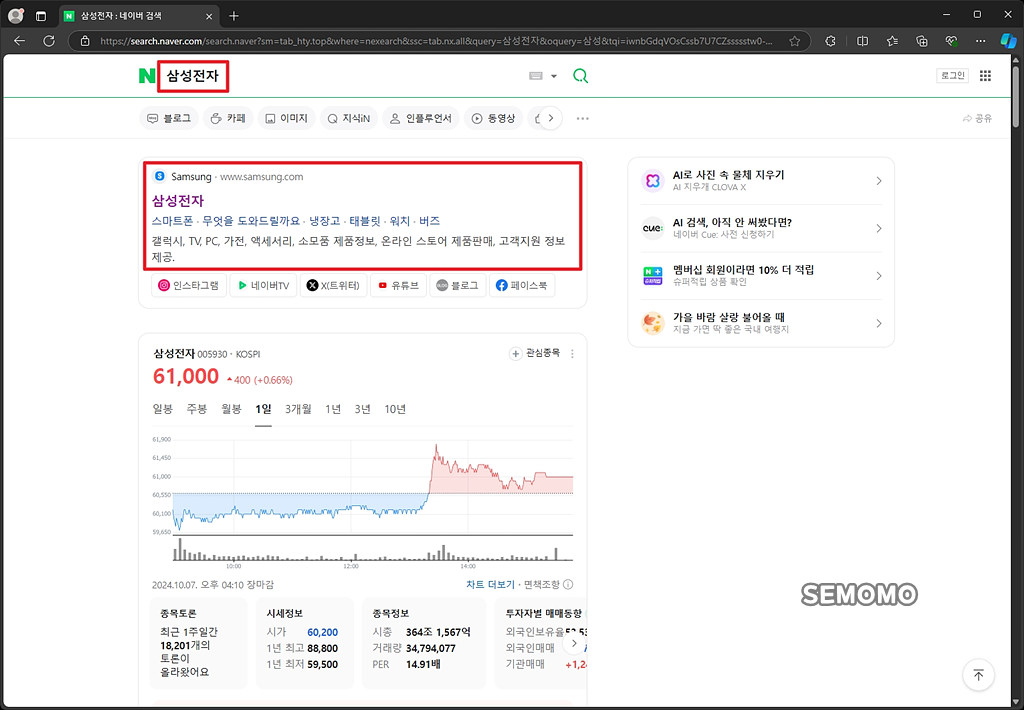Open a new browser tab
Screen dimensions: 1024x710
click(x=234, y=16)
